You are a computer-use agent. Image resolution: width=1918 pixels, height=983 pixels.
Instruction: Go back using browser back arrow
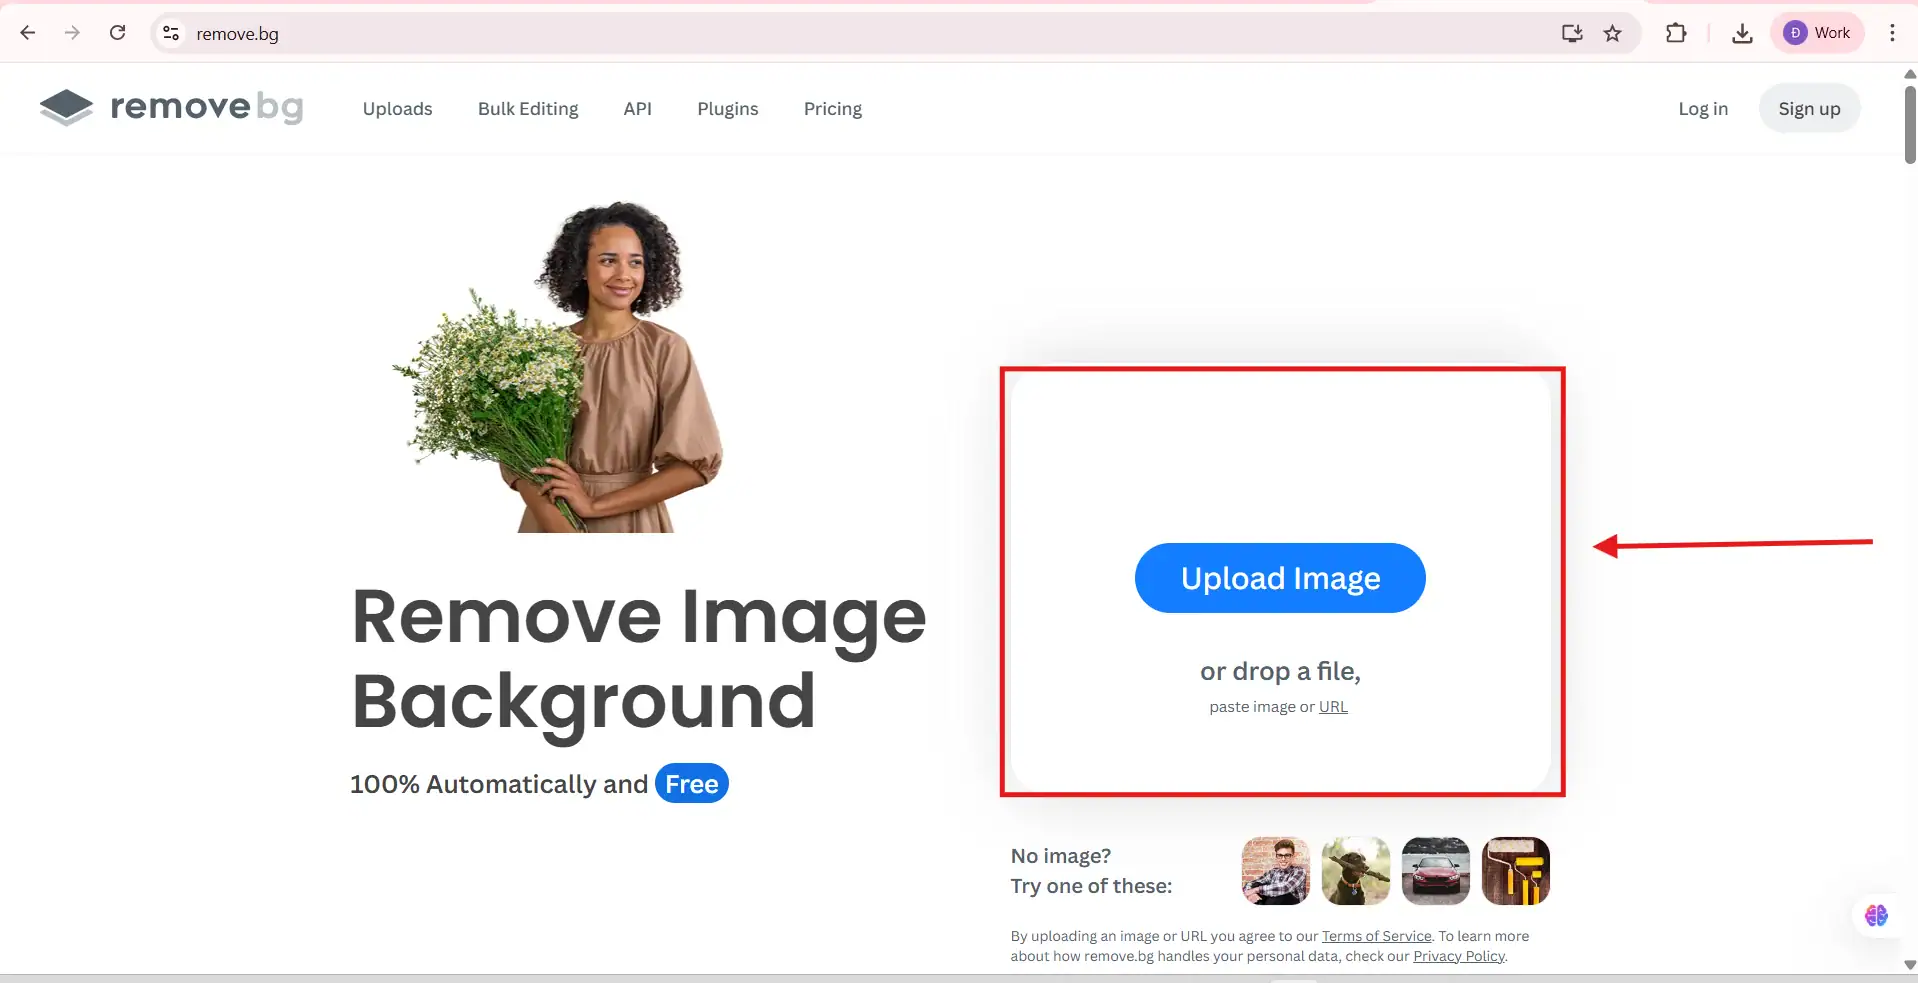[x=28, y=33]
